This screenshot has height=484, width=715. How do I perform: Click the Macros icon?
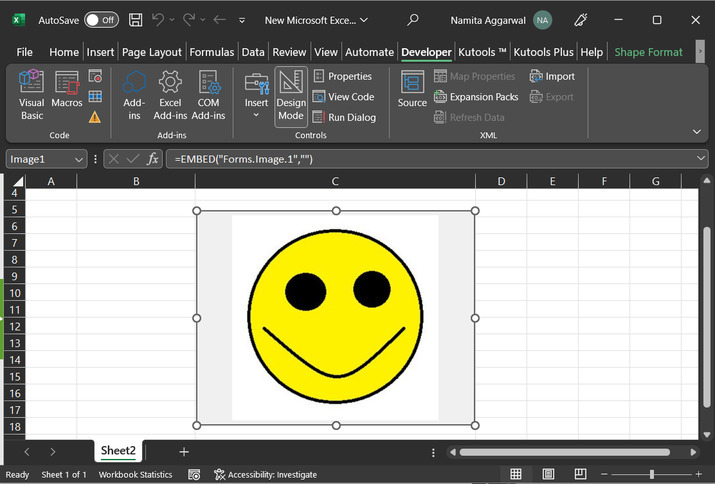pyautogui.click(x=67, y=95)
